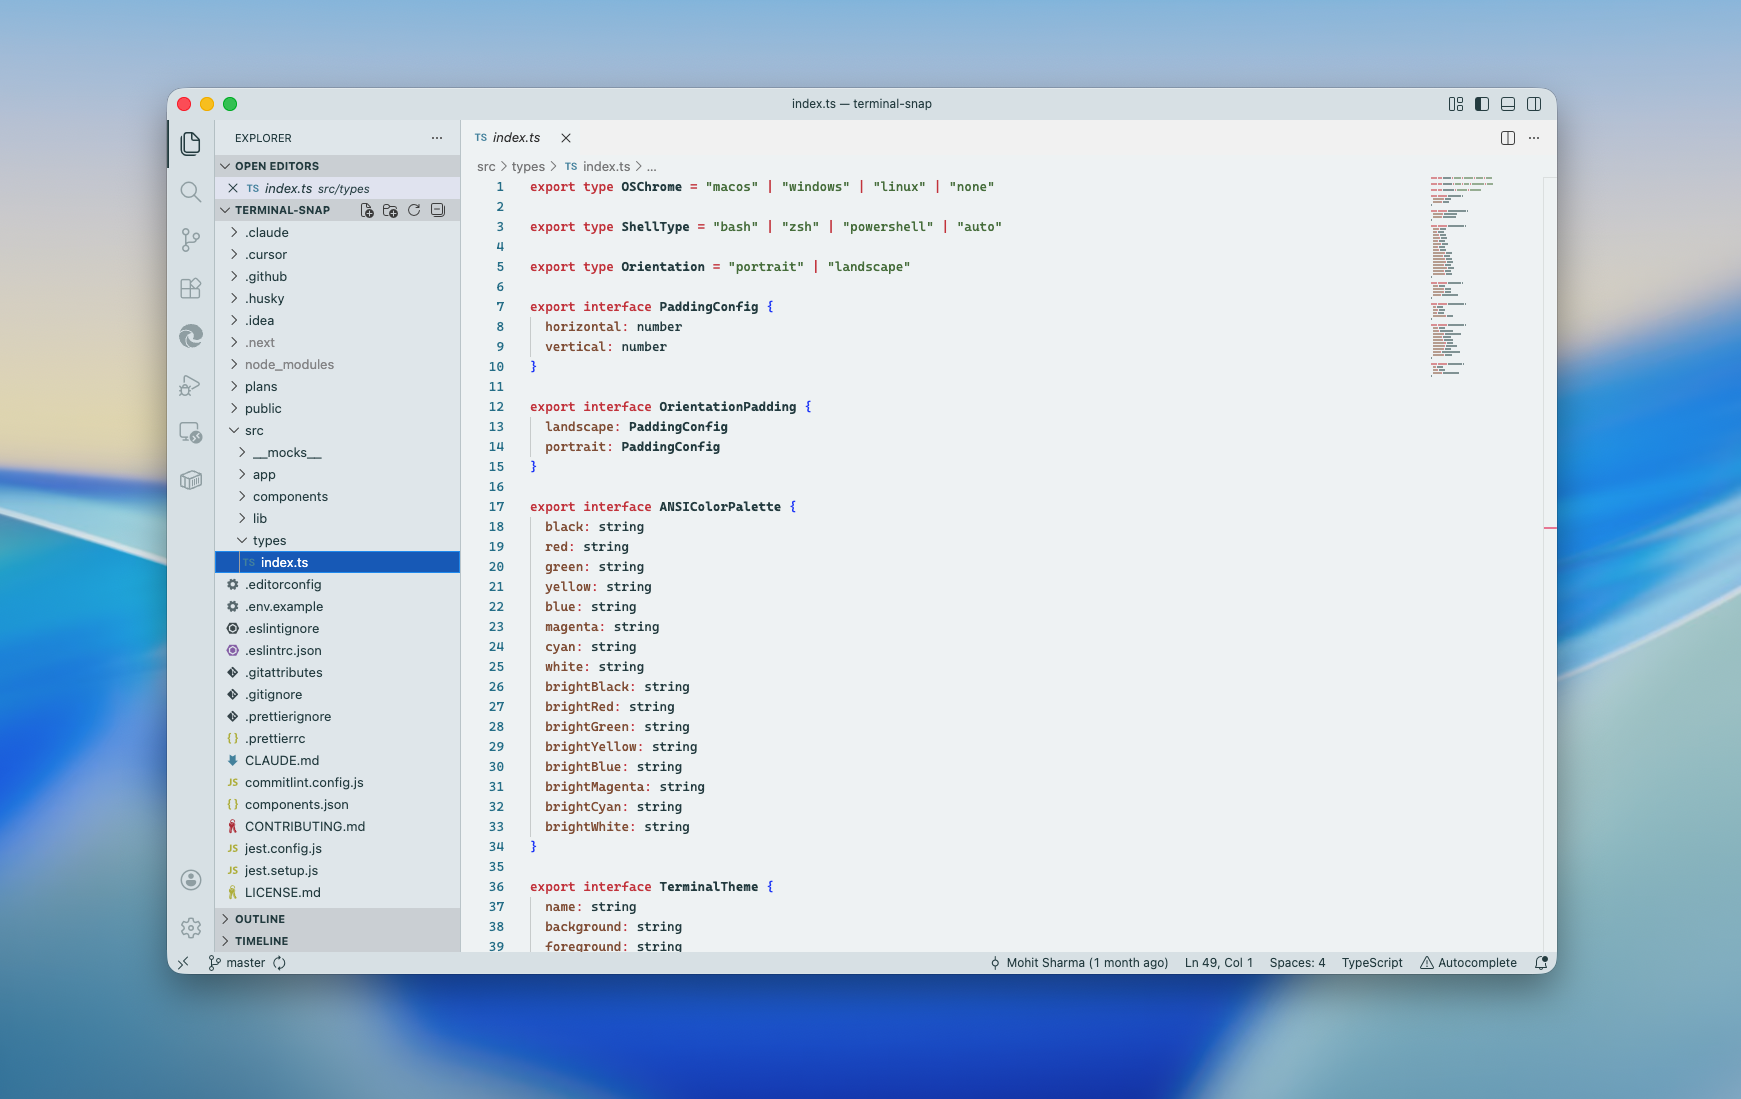The height and width of the screenshot is (1099, 1741).
Task: Collapse the src folder
Action: coord(338,430)
